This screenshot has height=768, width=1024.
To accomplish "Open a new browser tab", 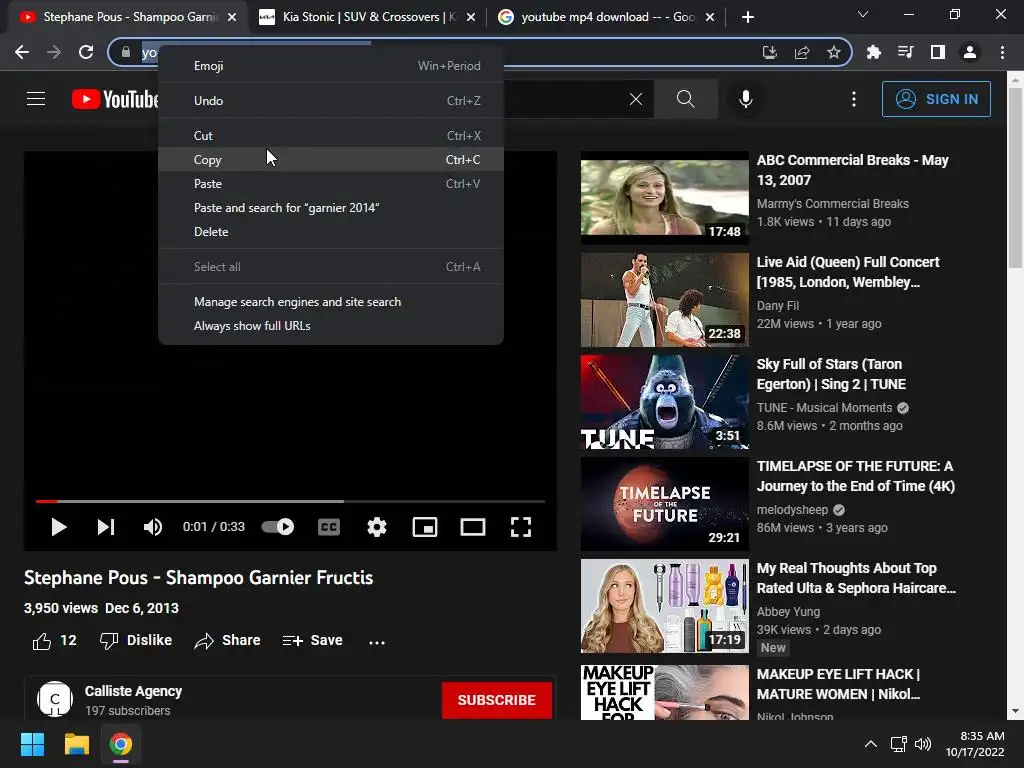I will (748, 17).
